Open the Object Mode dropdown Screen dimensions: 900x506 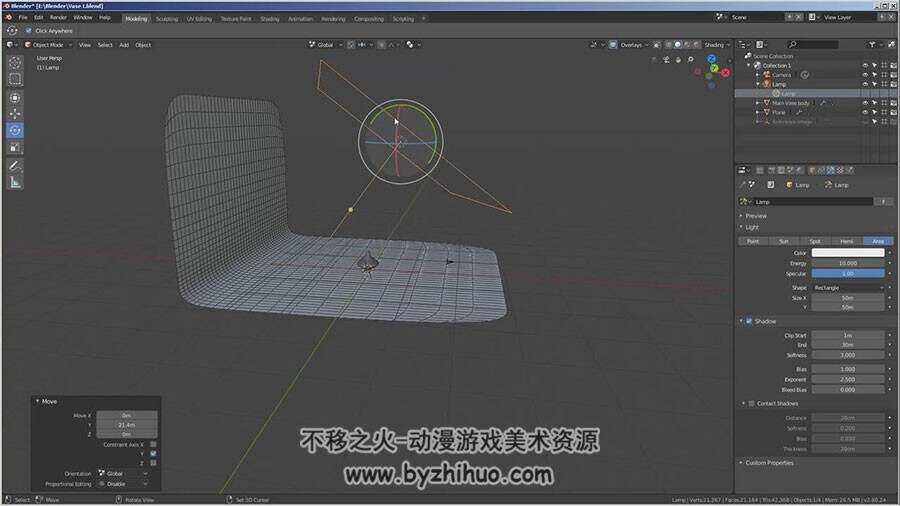point(48,44)
